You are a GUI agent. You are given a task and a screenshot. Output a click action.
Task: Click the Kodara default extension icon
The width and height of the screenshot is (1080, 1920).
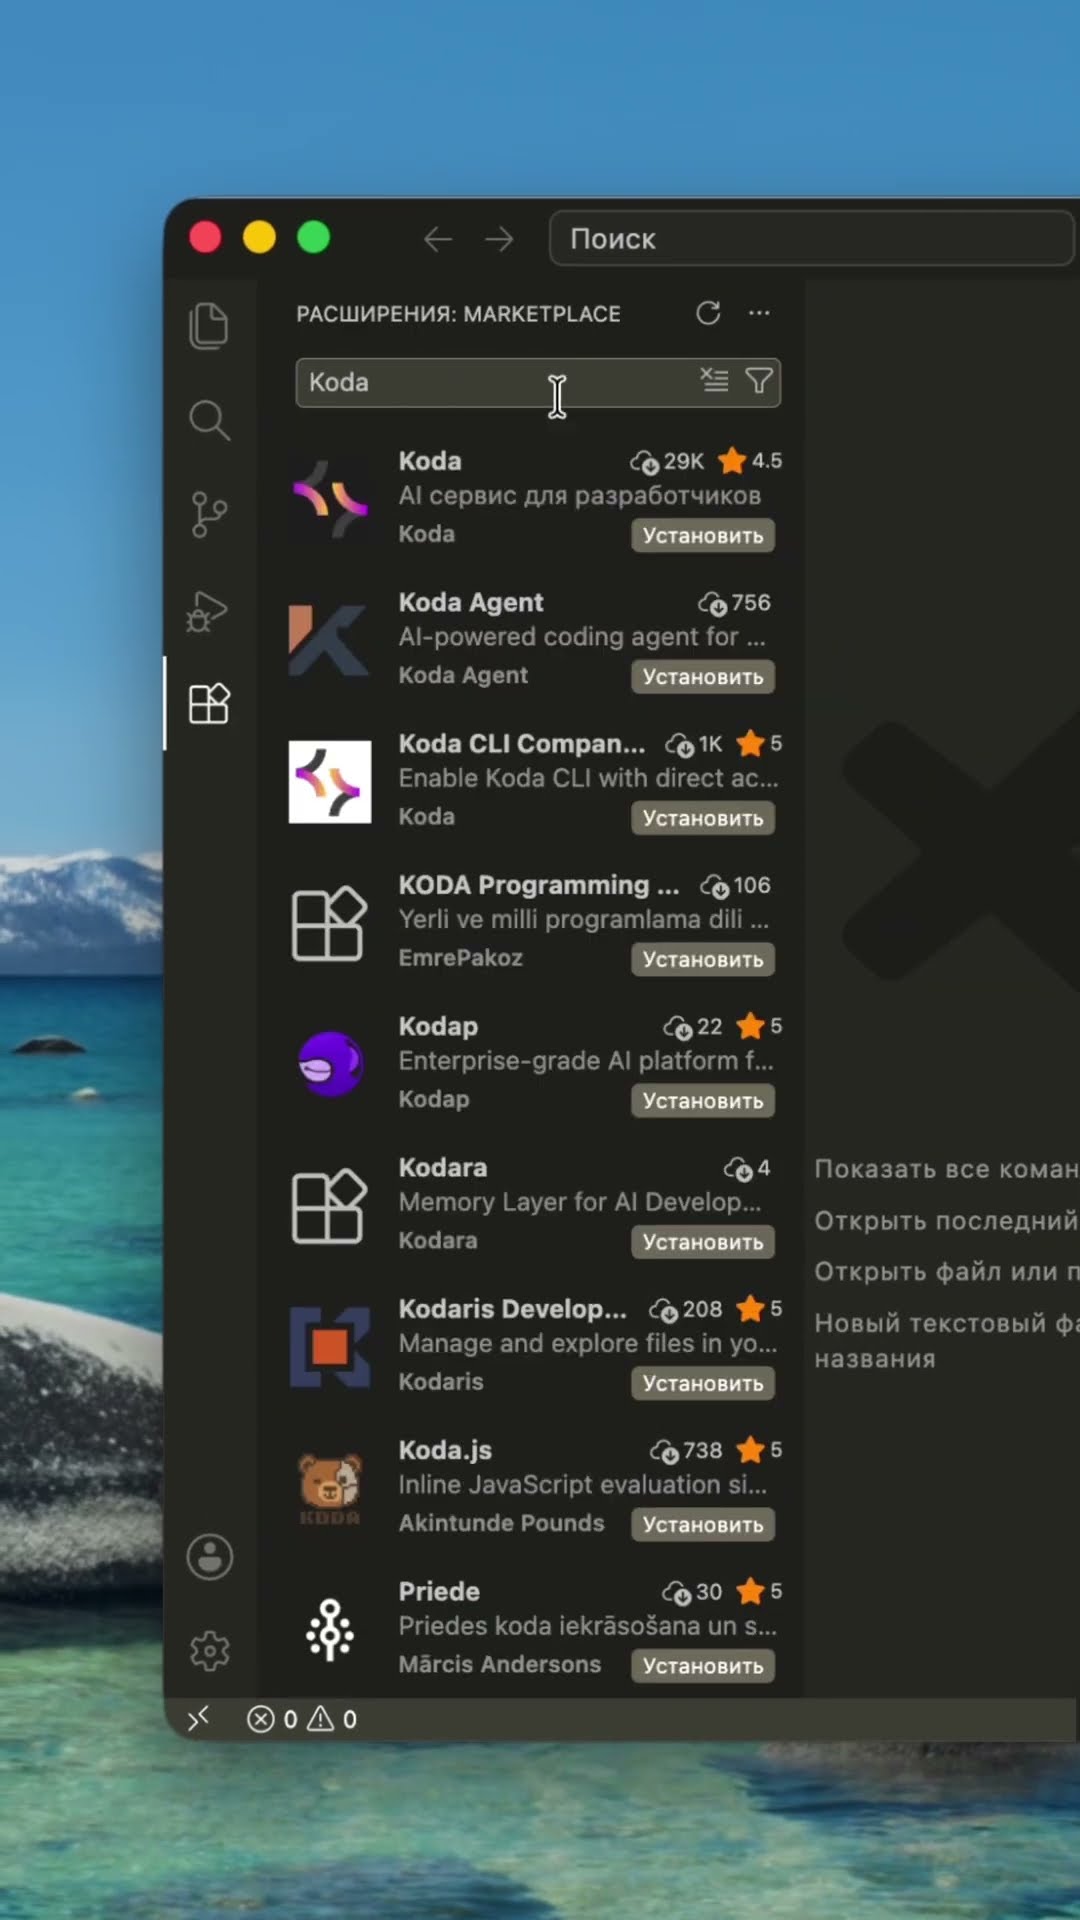coord(330,1205)
